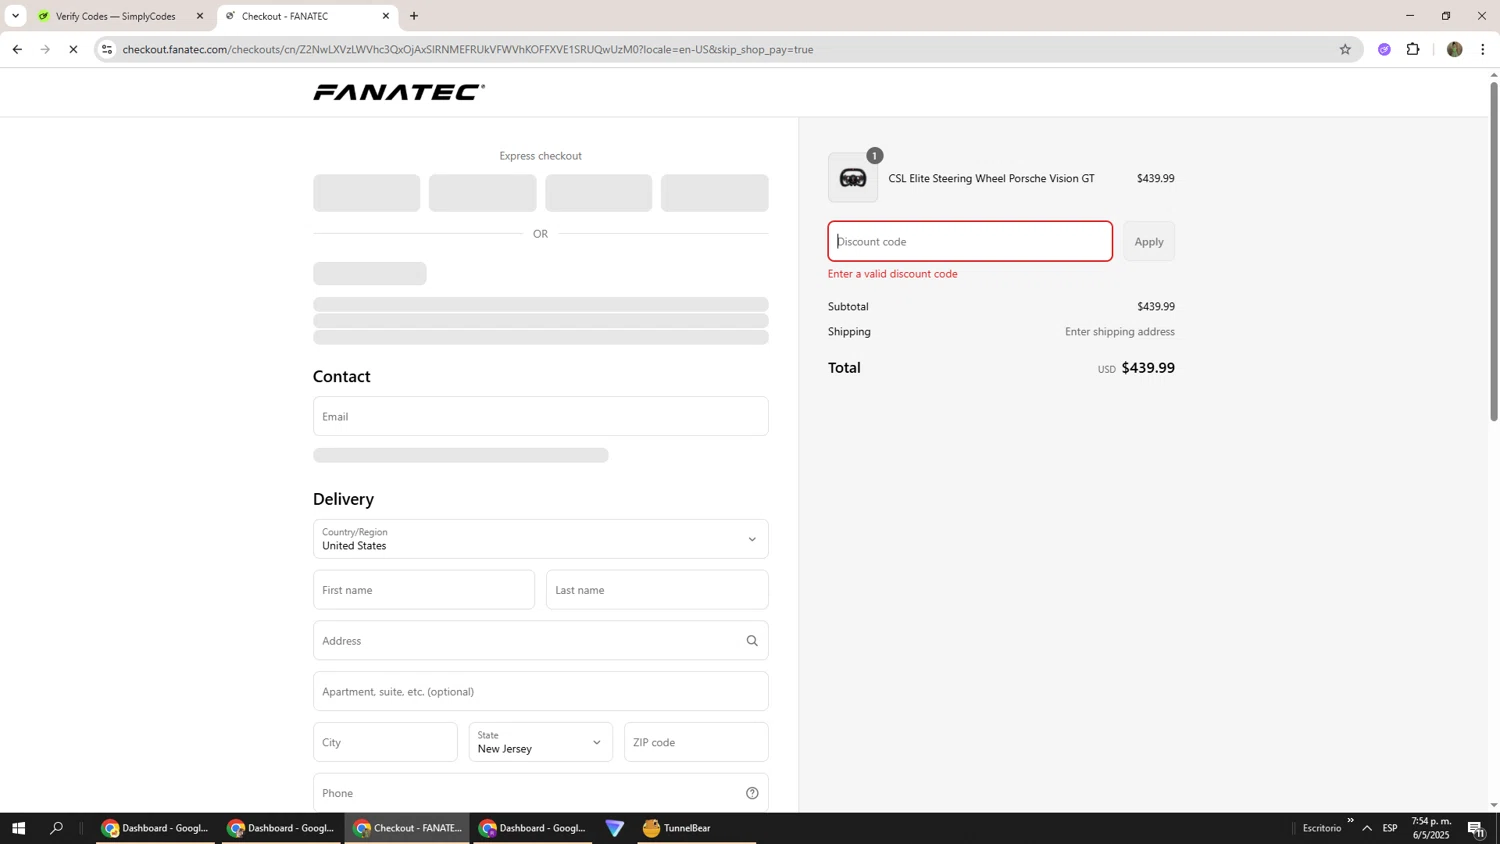Open the first Dashboard Chrome taskbar window
The width and height of the screenshot is (1500, 844).
[155, 828]
